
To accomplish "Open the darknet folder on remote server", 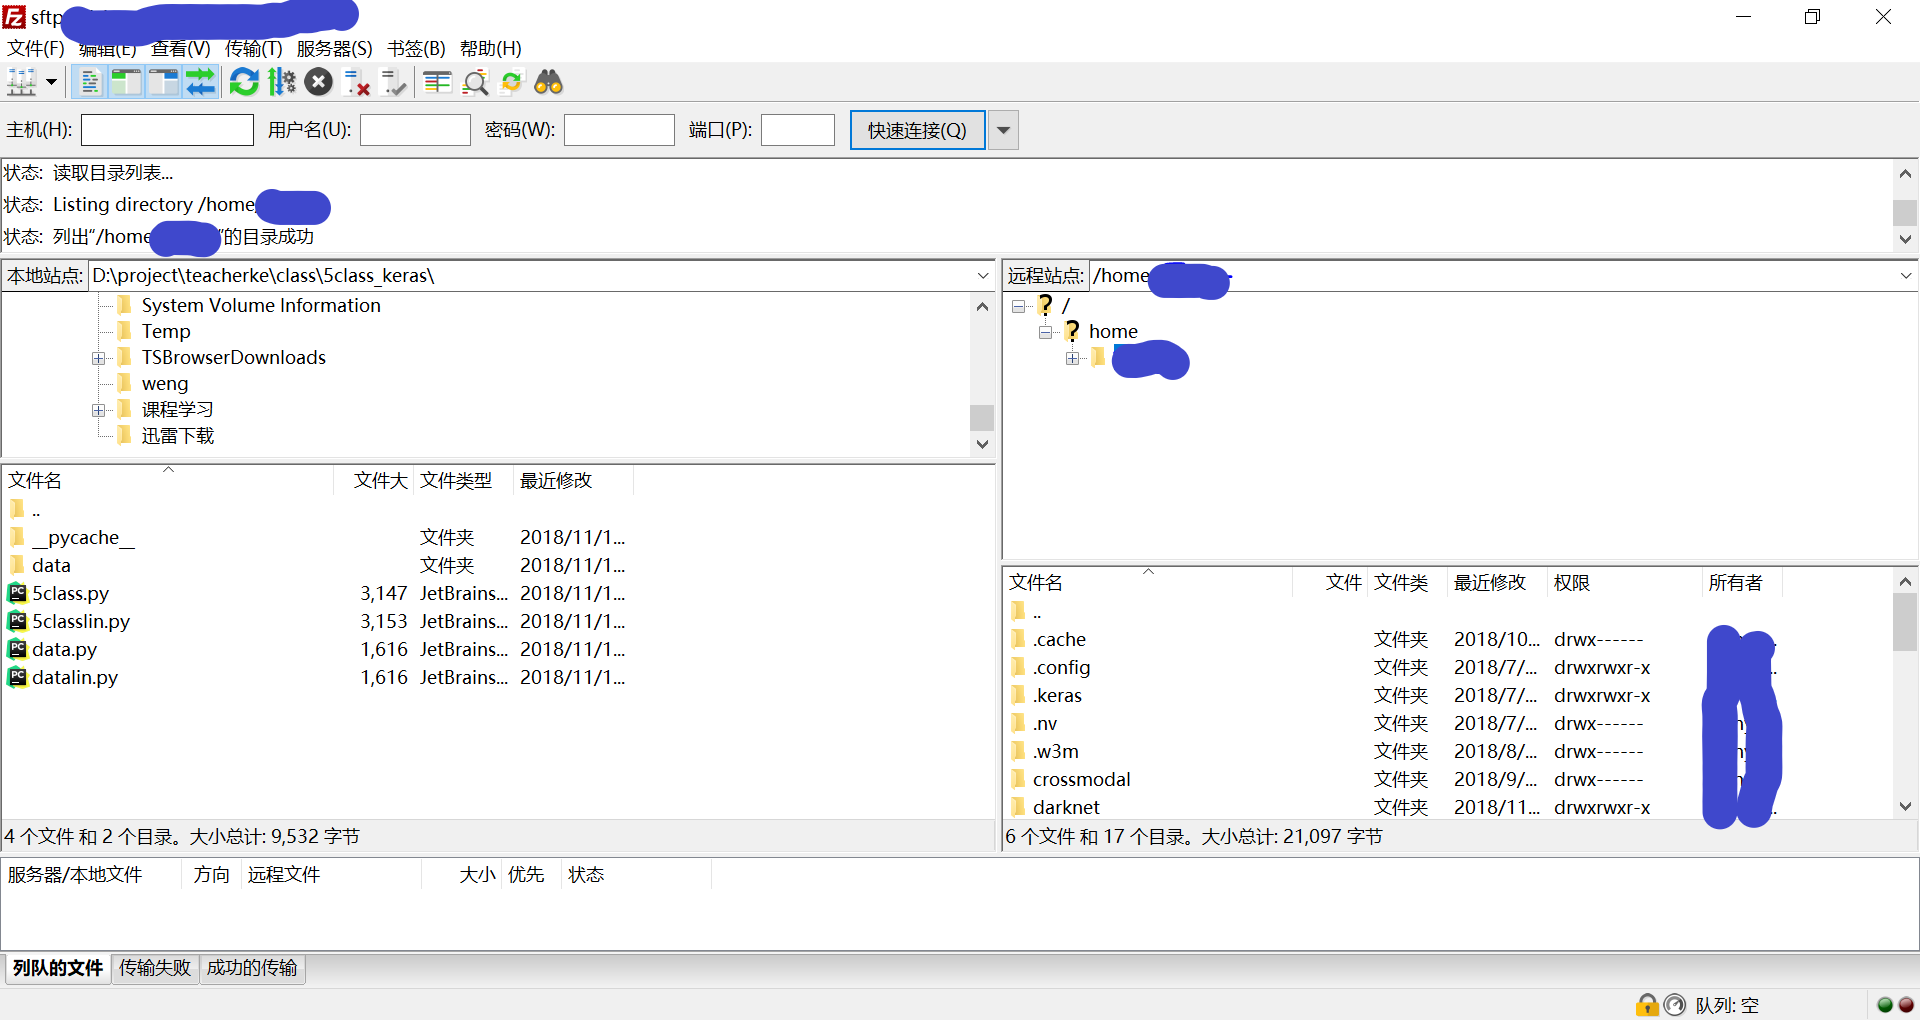I will coord(1067,807).
